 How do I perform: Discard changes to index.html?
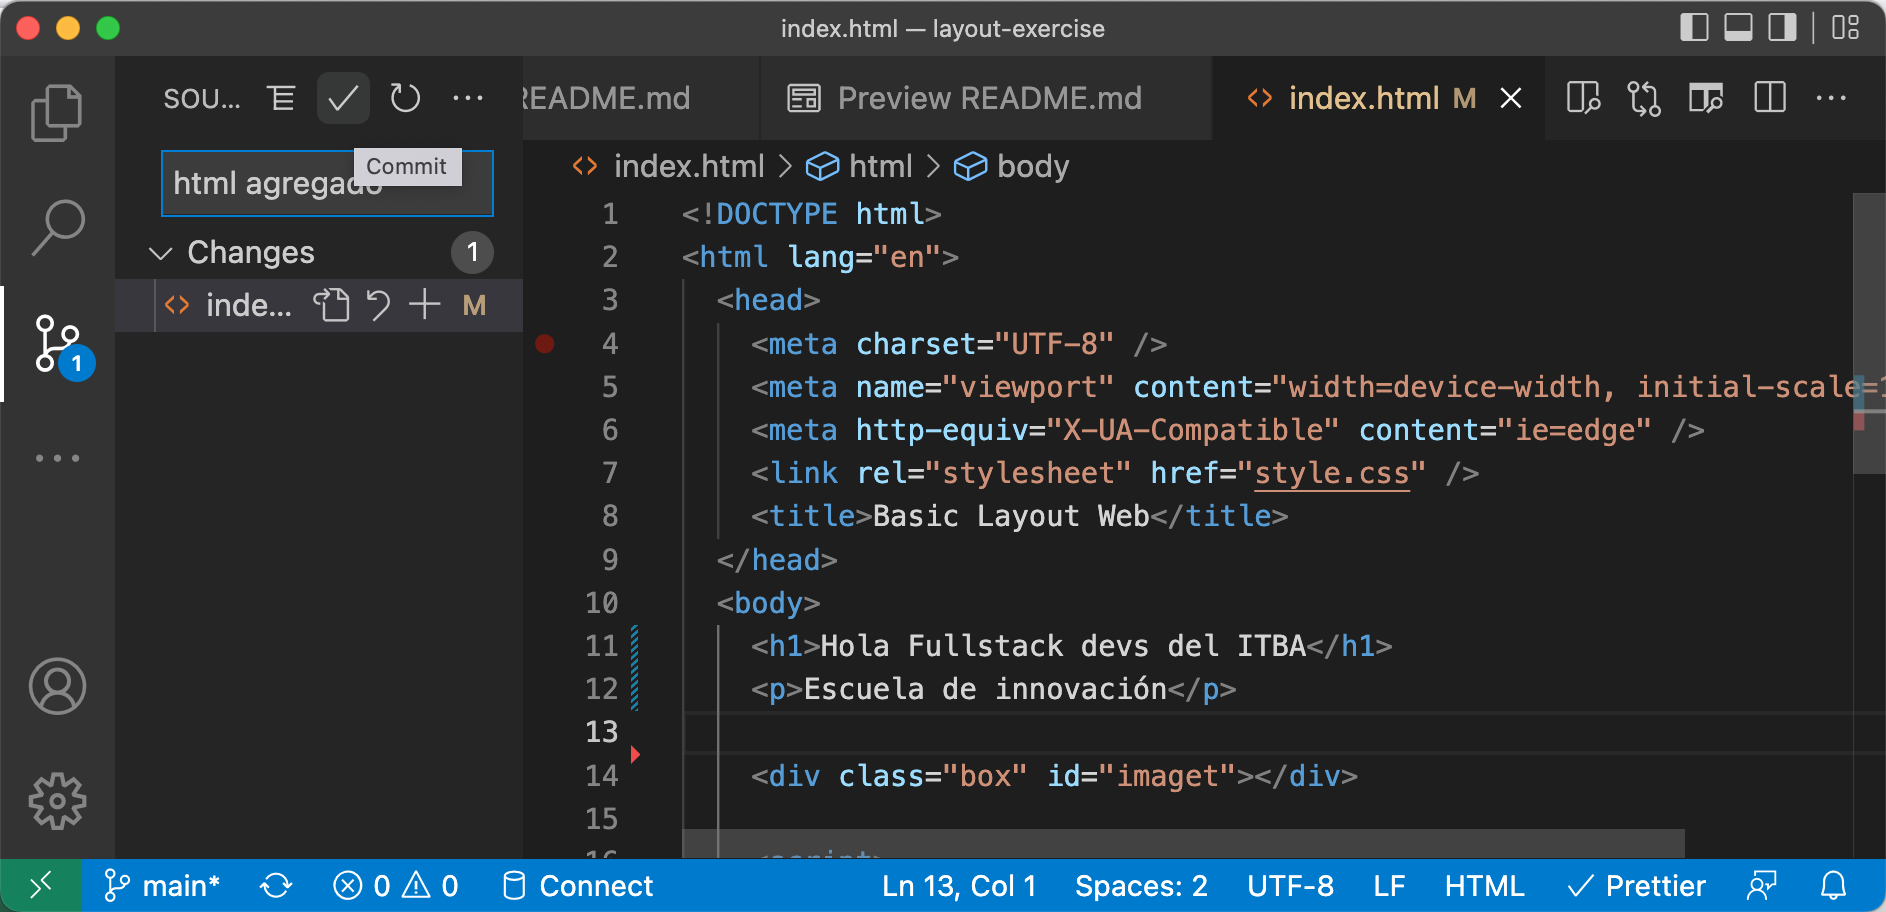[378, 305]
